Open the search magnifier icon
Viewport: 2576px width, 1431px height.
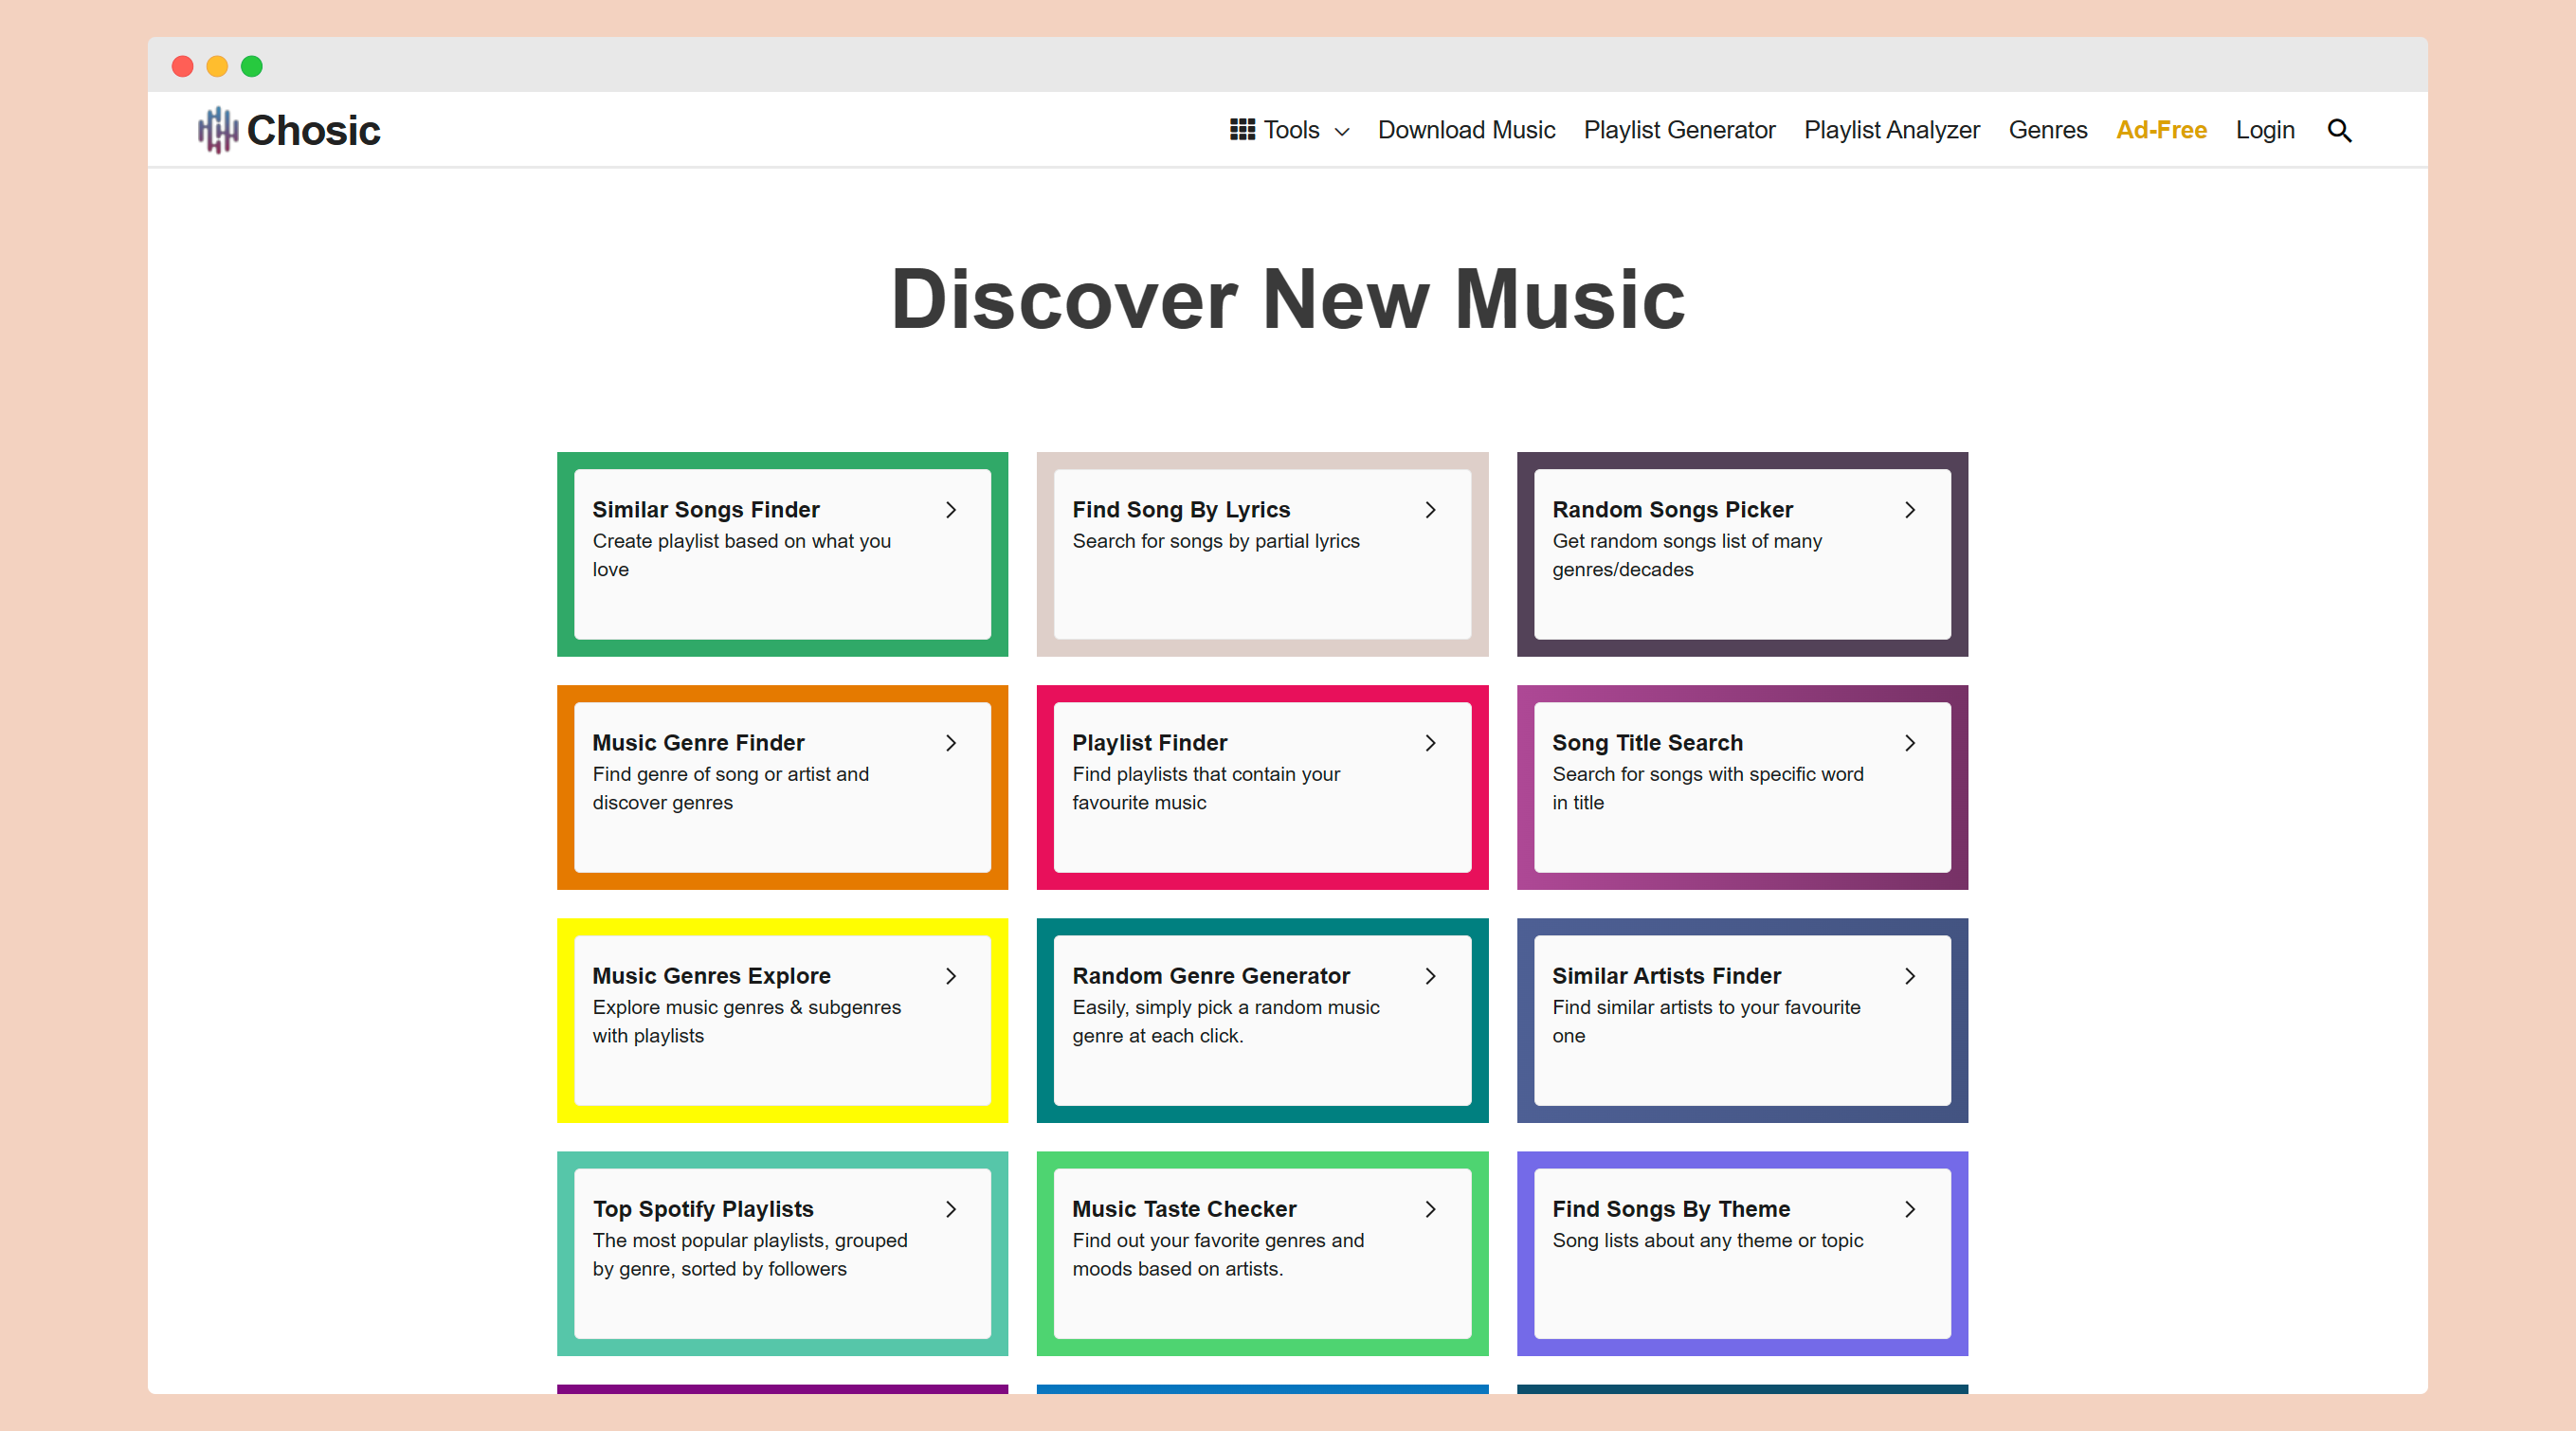tap(2338, 130)
